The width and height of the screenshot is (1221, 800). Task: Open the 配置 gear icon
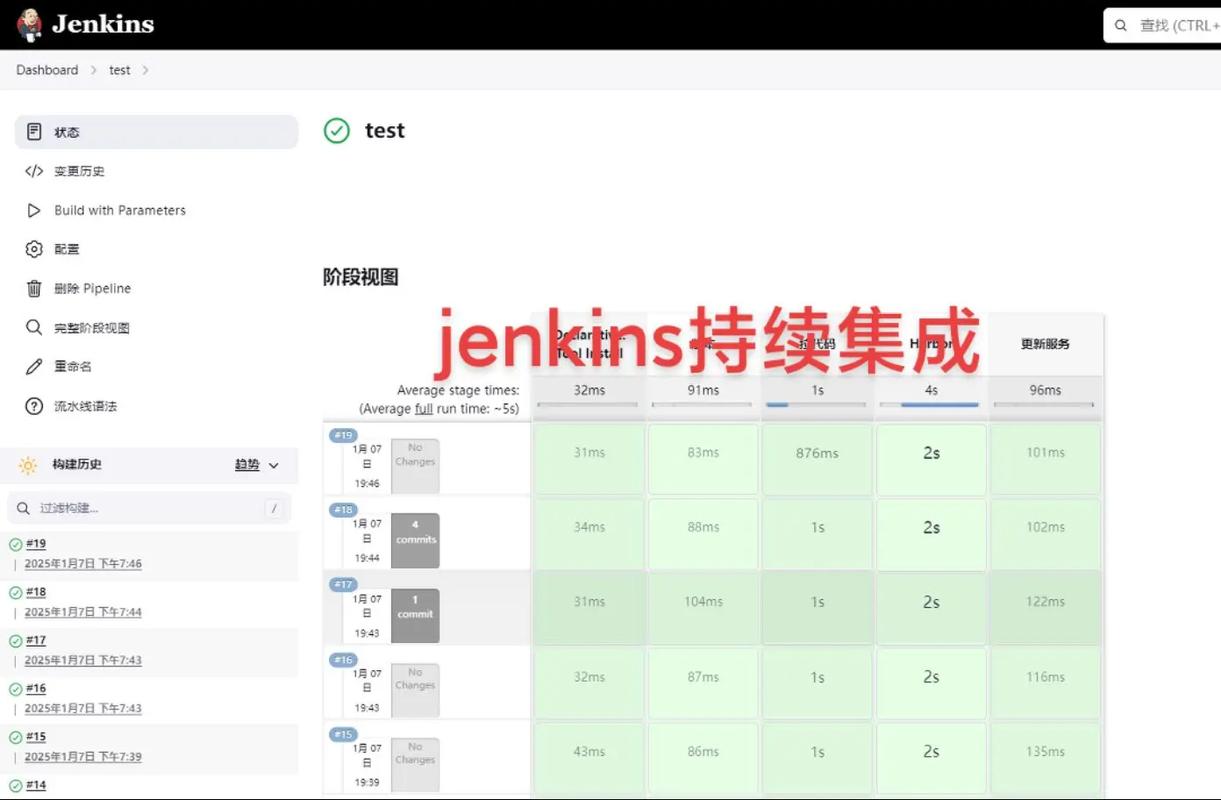coord(32,249)
